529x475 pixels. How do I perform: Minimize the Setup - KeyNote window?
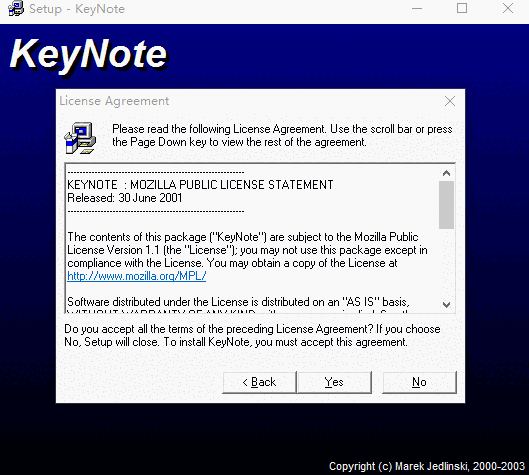417,8
